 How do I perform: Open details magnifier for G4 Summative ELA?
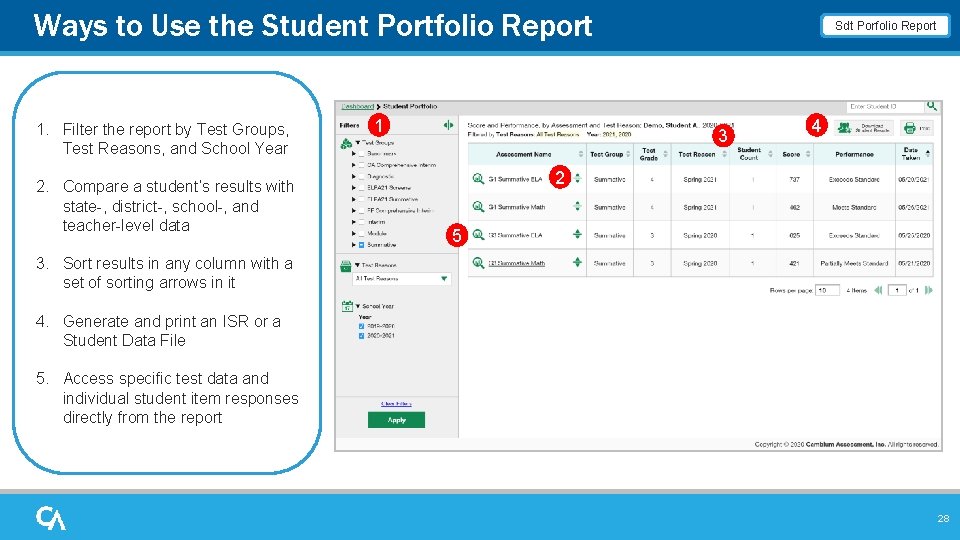coord(478,179)
